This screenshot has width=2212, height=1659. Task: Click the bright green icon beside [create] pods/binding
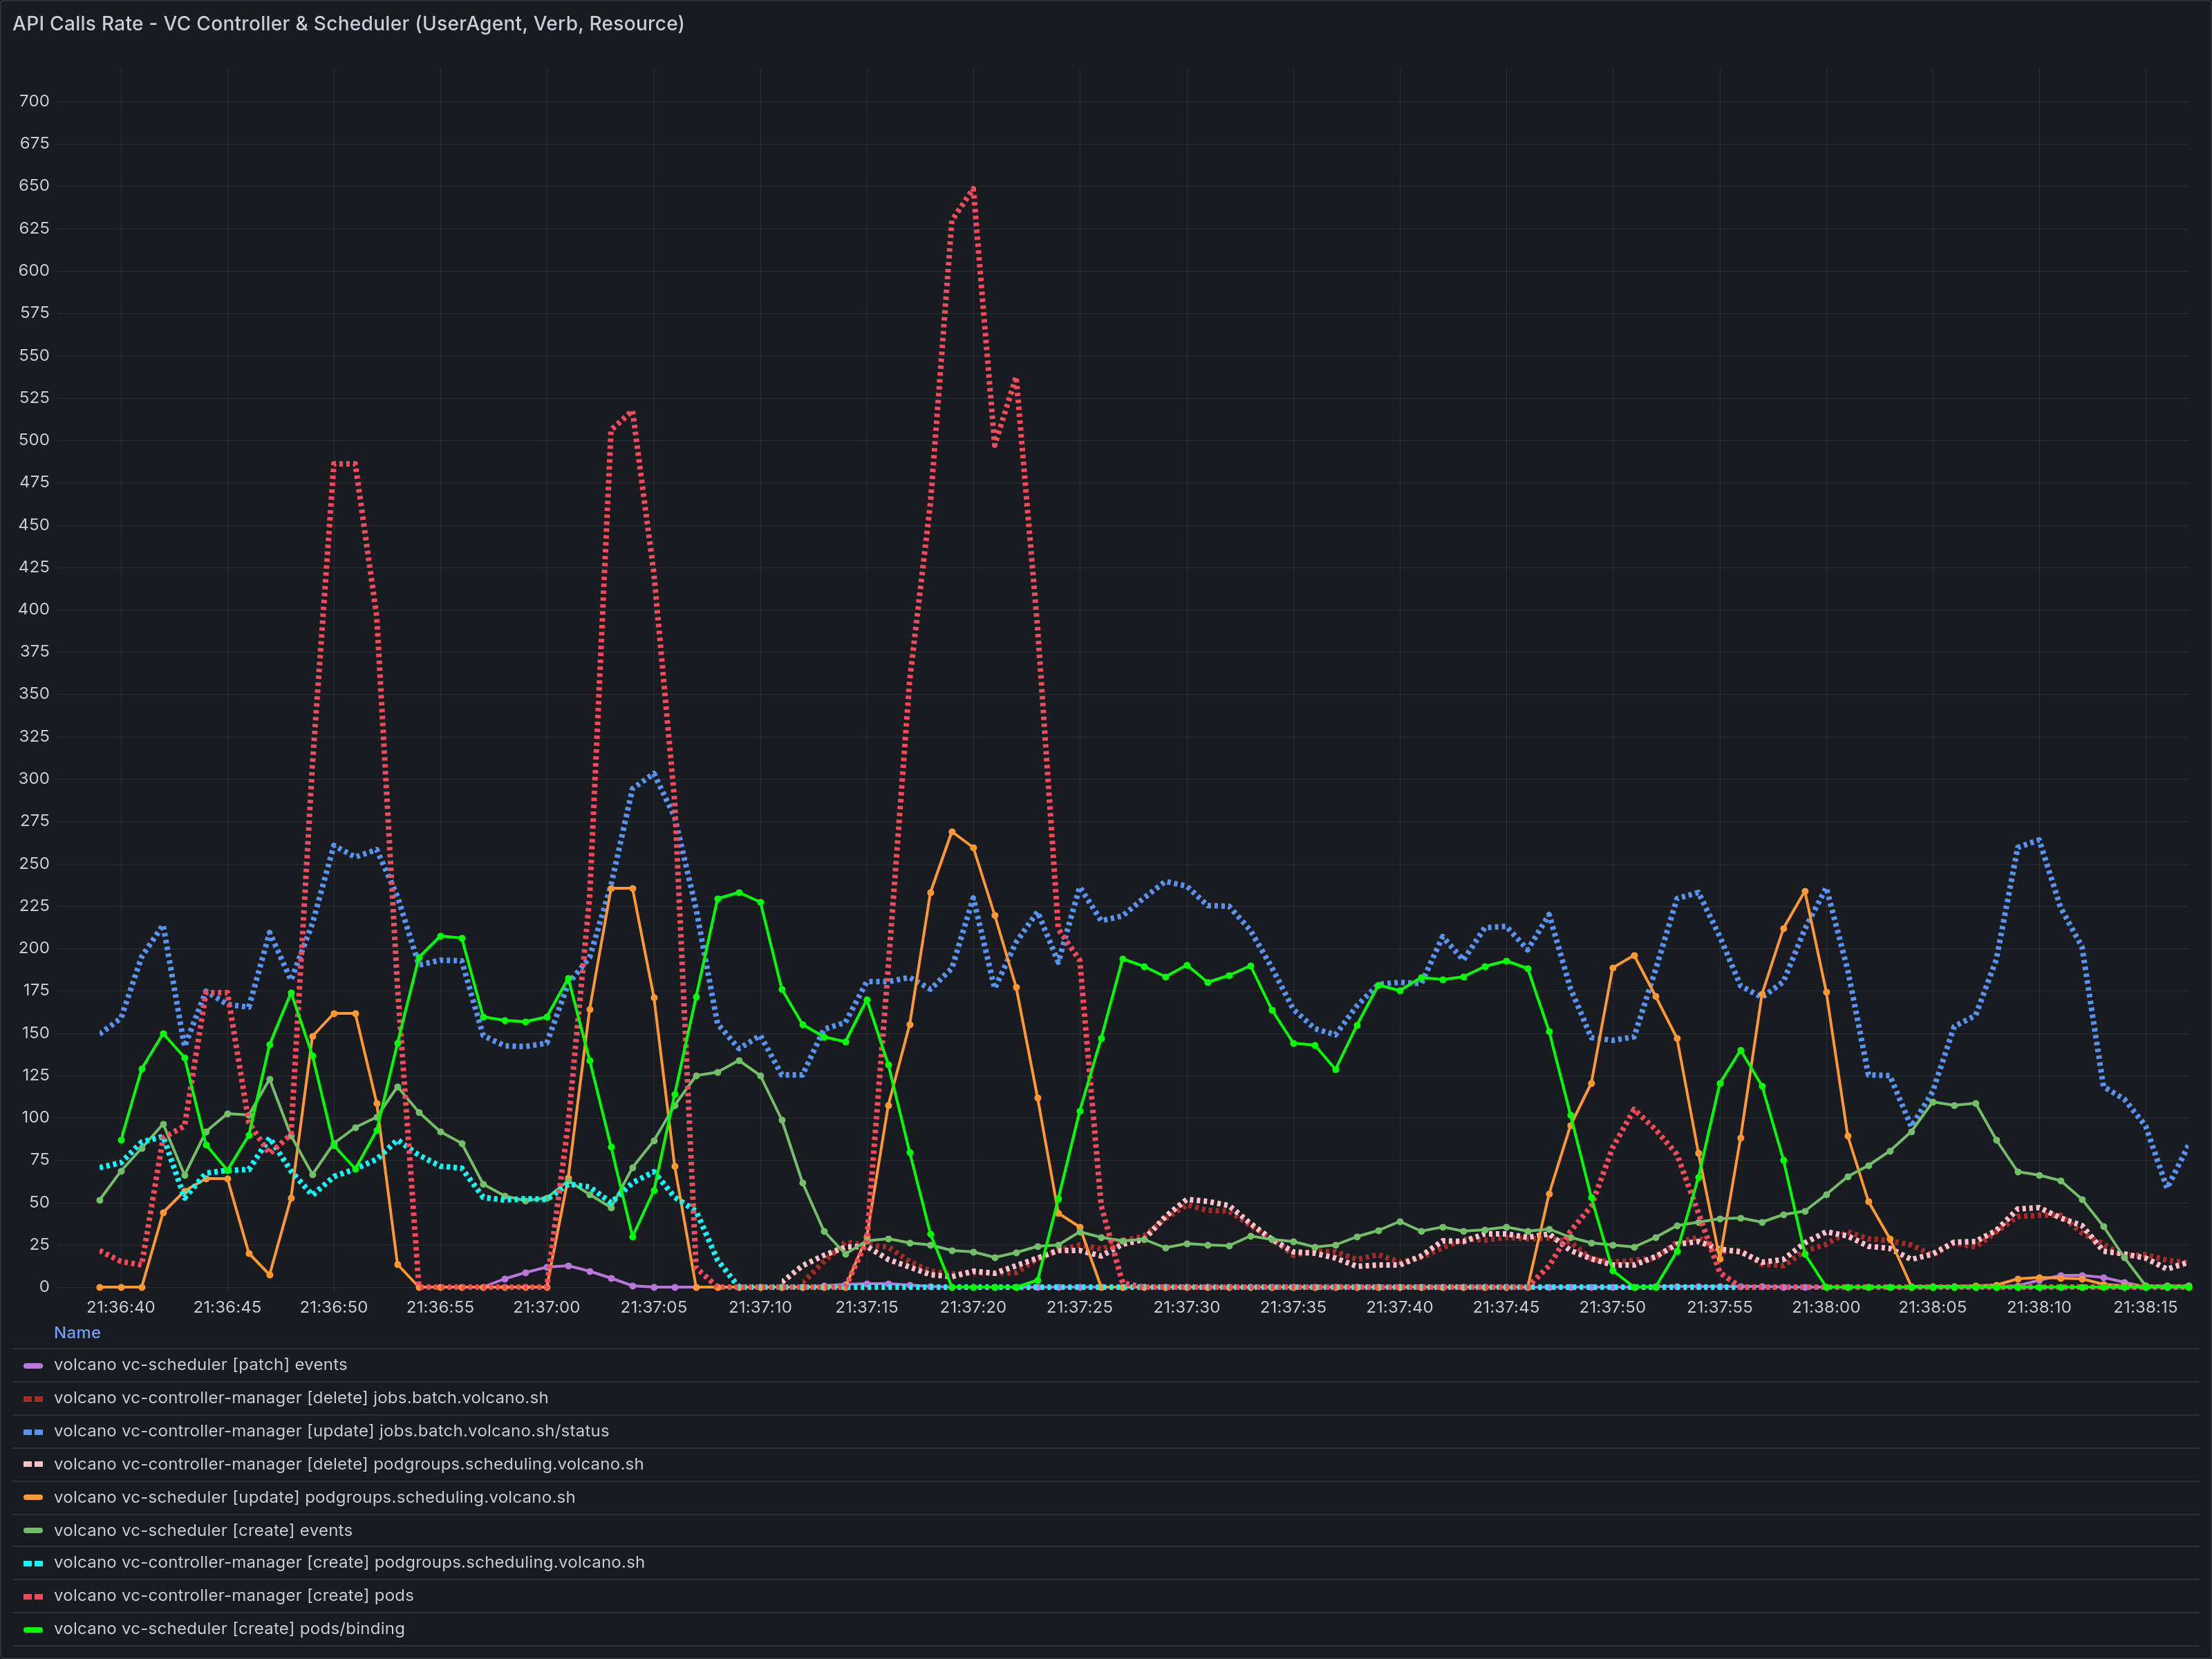click(x=32, y=1628)
